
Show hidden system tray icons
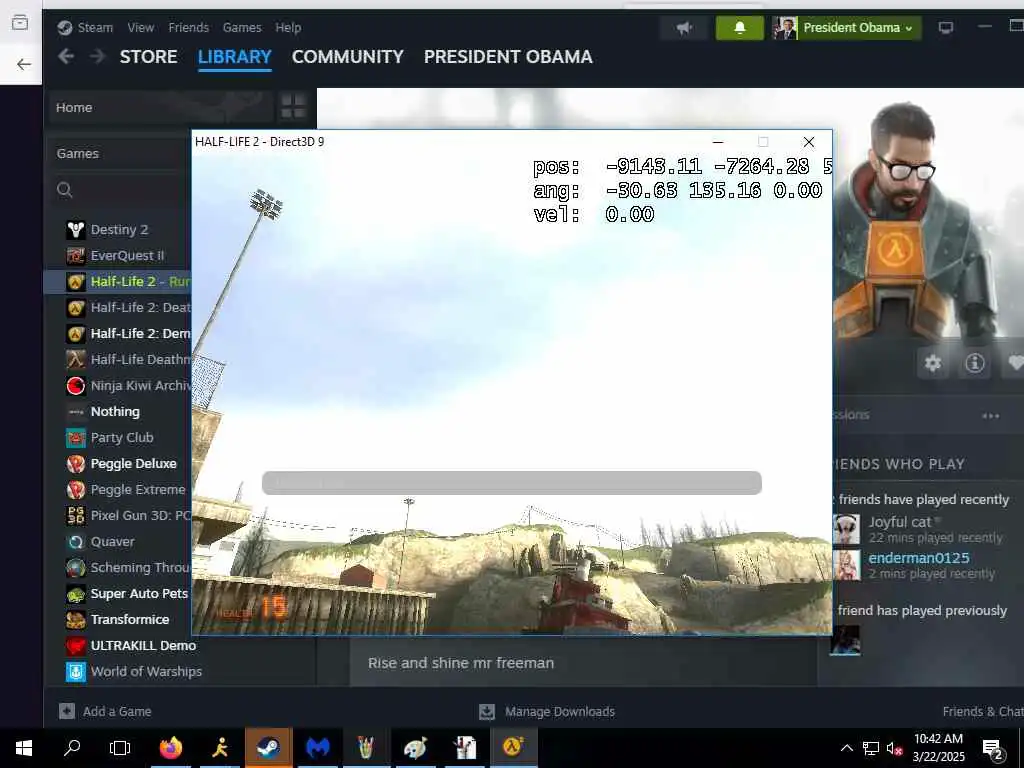pyautogui.click(x=846, y=748)
